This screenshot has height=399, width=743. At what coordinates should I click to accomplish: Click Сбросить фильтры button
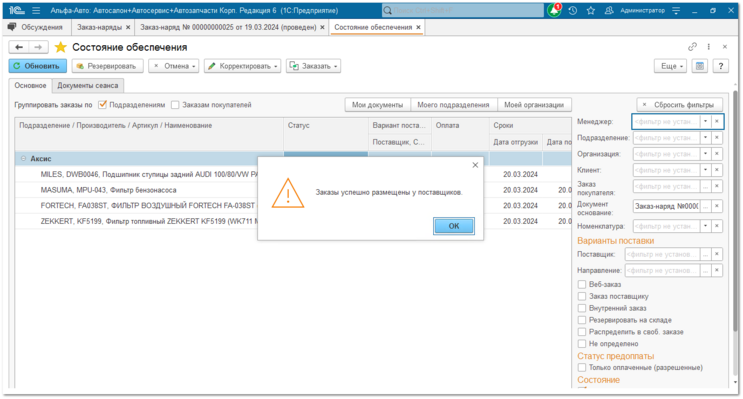tap(680, 105)
